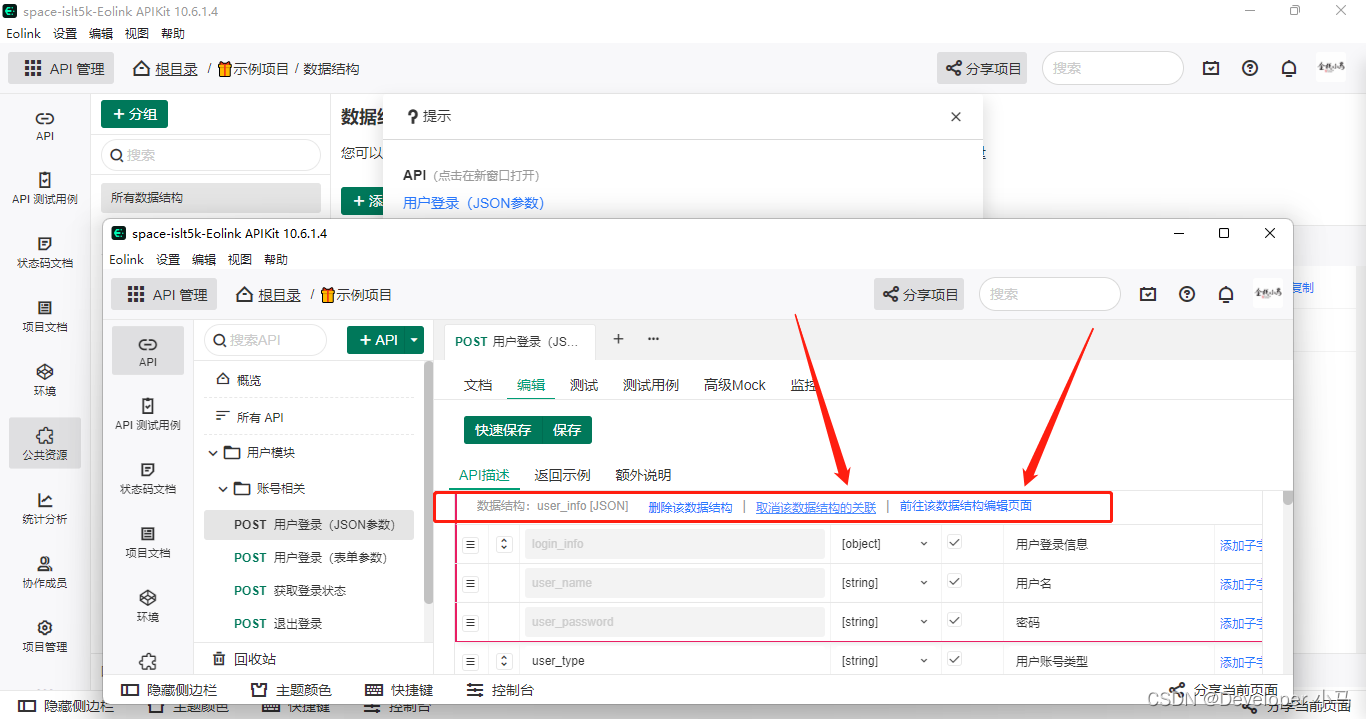1366x719 pixels.
Task: Open 协作成员 in back window sidebar
Action: tap(45, 572)
